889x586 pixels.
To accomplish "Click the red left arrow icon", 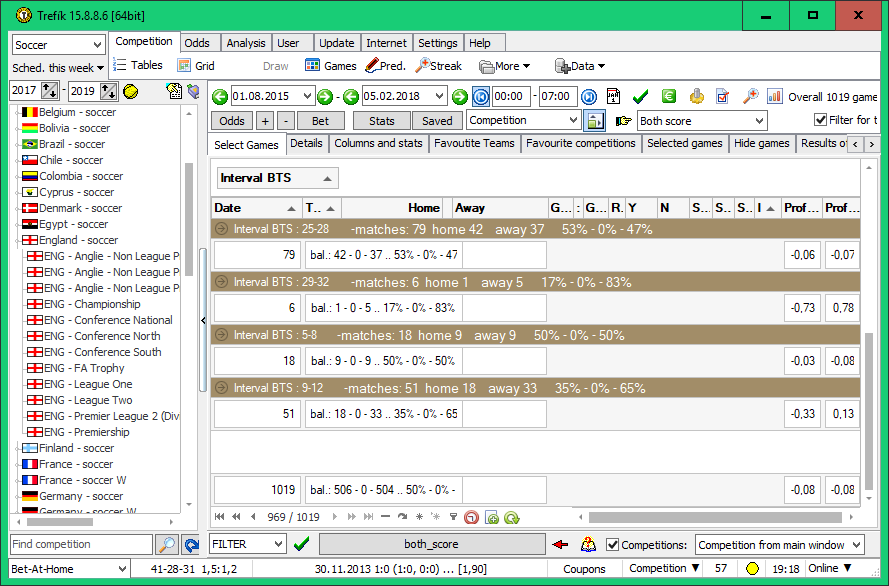I will pos(560,545).
